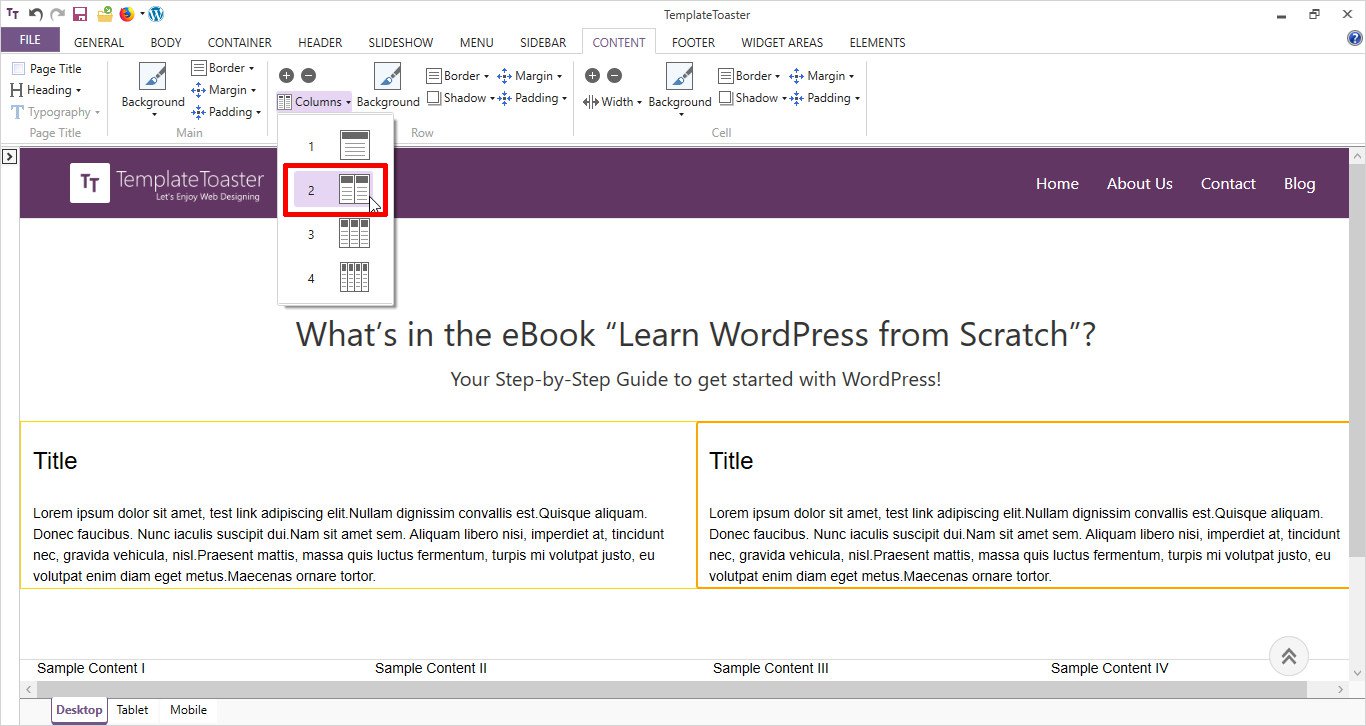This screenshot has width=1366, height=726.
Task: Click the undo arrow icon
Action: 36,14
